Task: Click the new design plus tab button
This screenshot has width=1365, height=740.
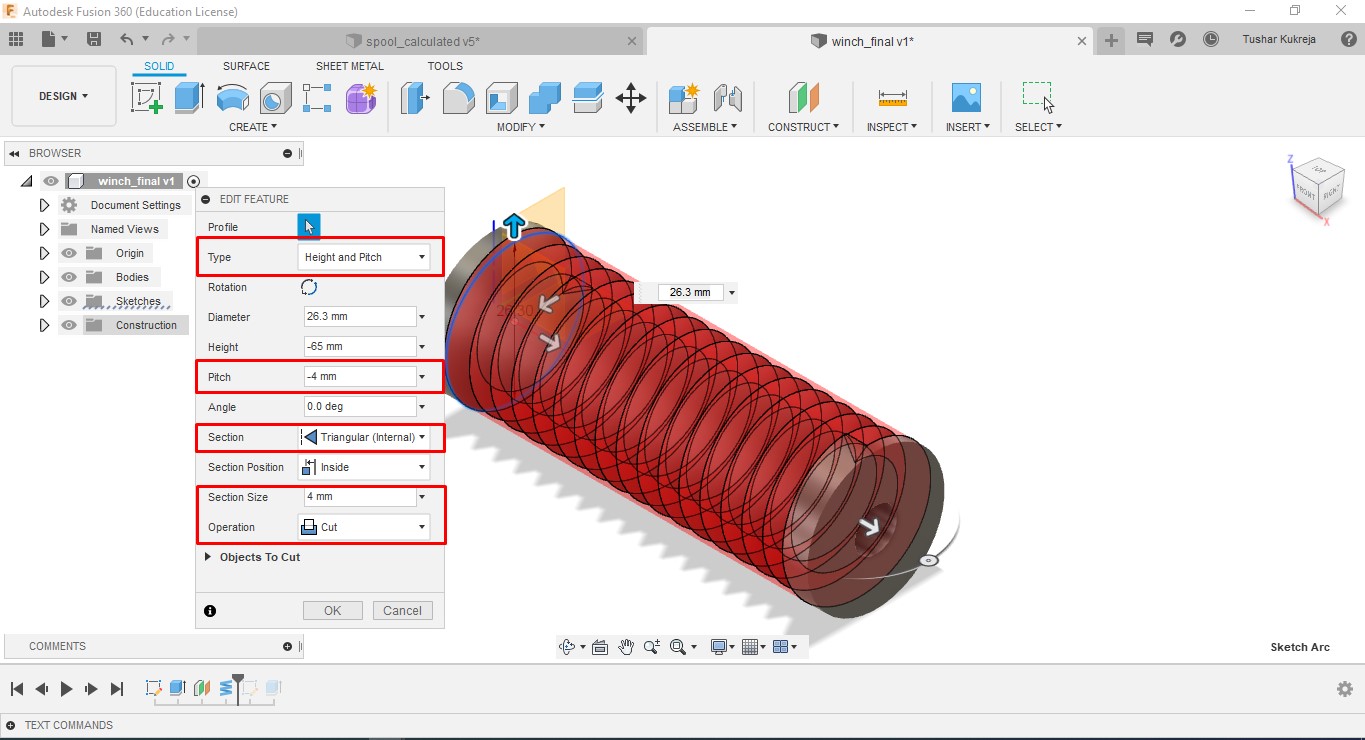Action: pos(1111,40)
